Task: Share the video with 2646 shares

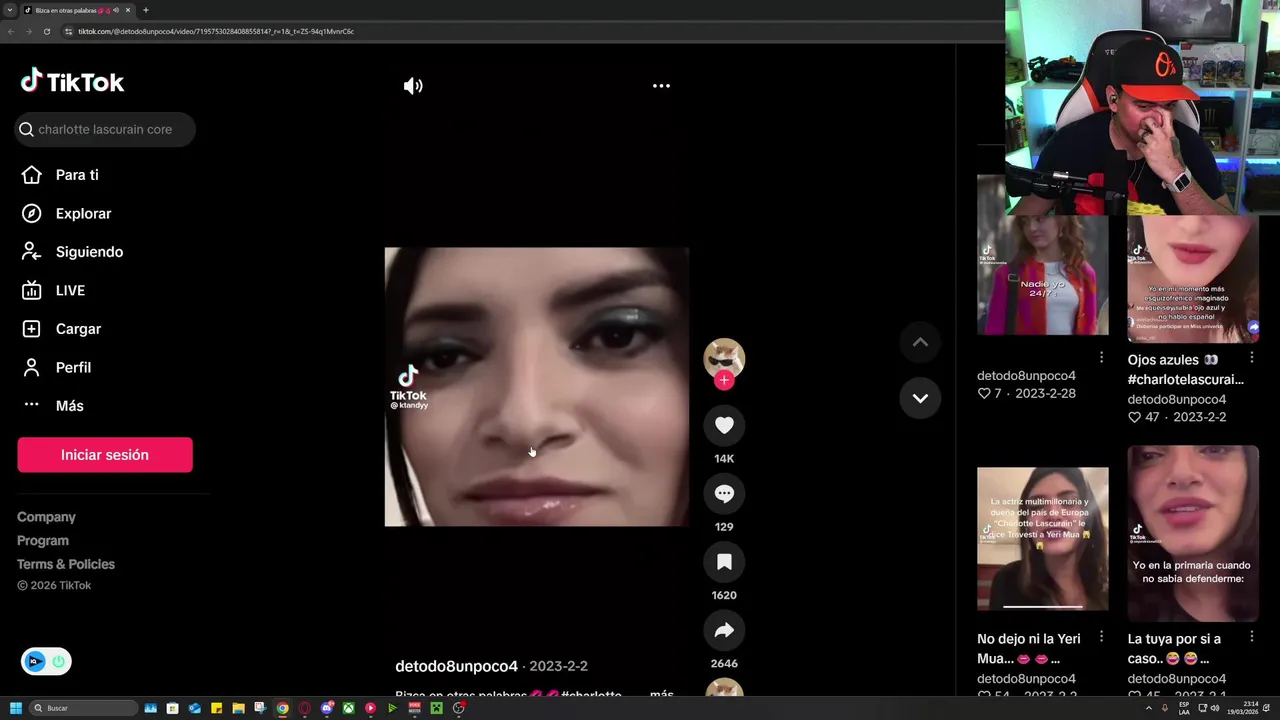Action: [724, 630]
